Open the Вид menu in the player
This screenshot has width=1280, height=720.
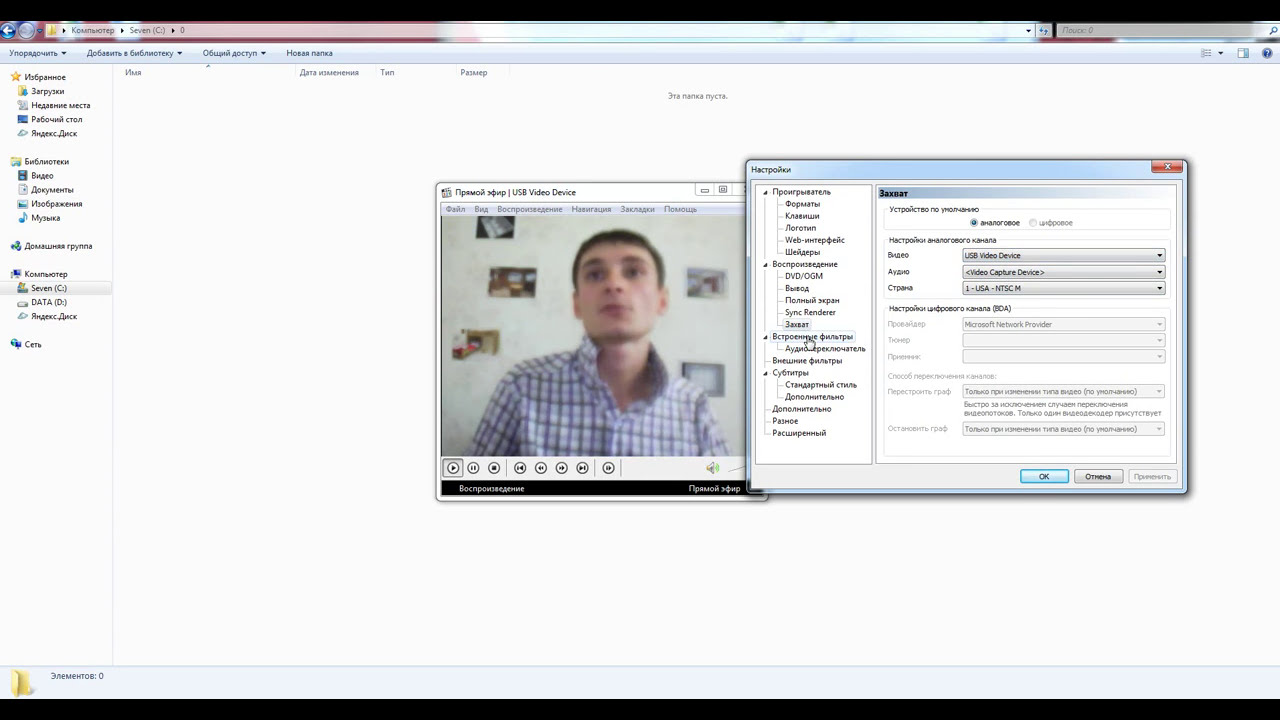[x=481, y=209]
